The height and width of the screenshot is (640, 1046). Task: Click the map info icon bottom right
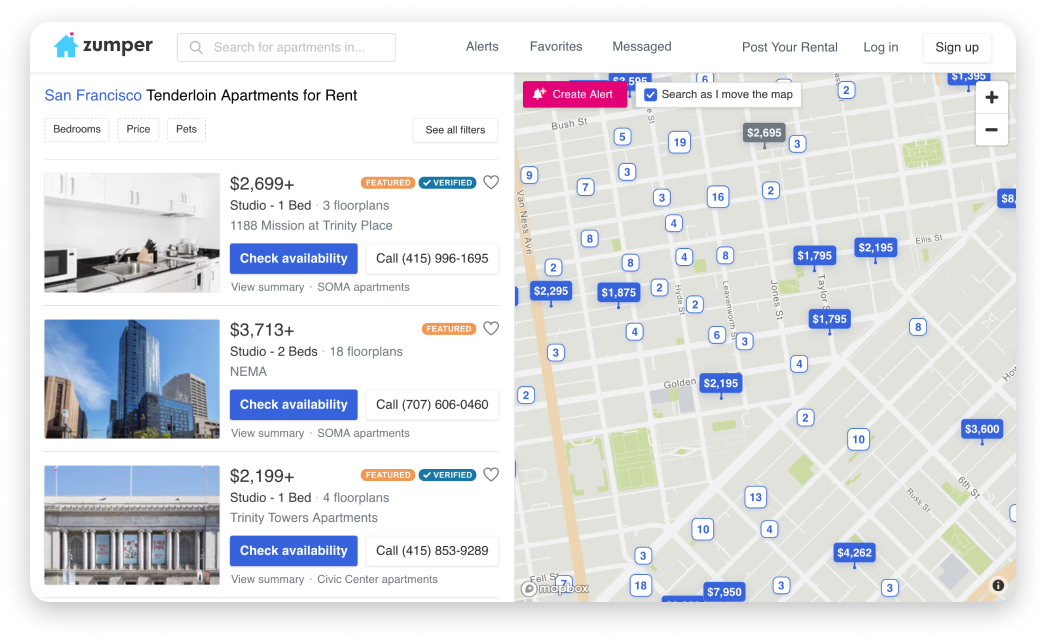[x=998, y=584]
